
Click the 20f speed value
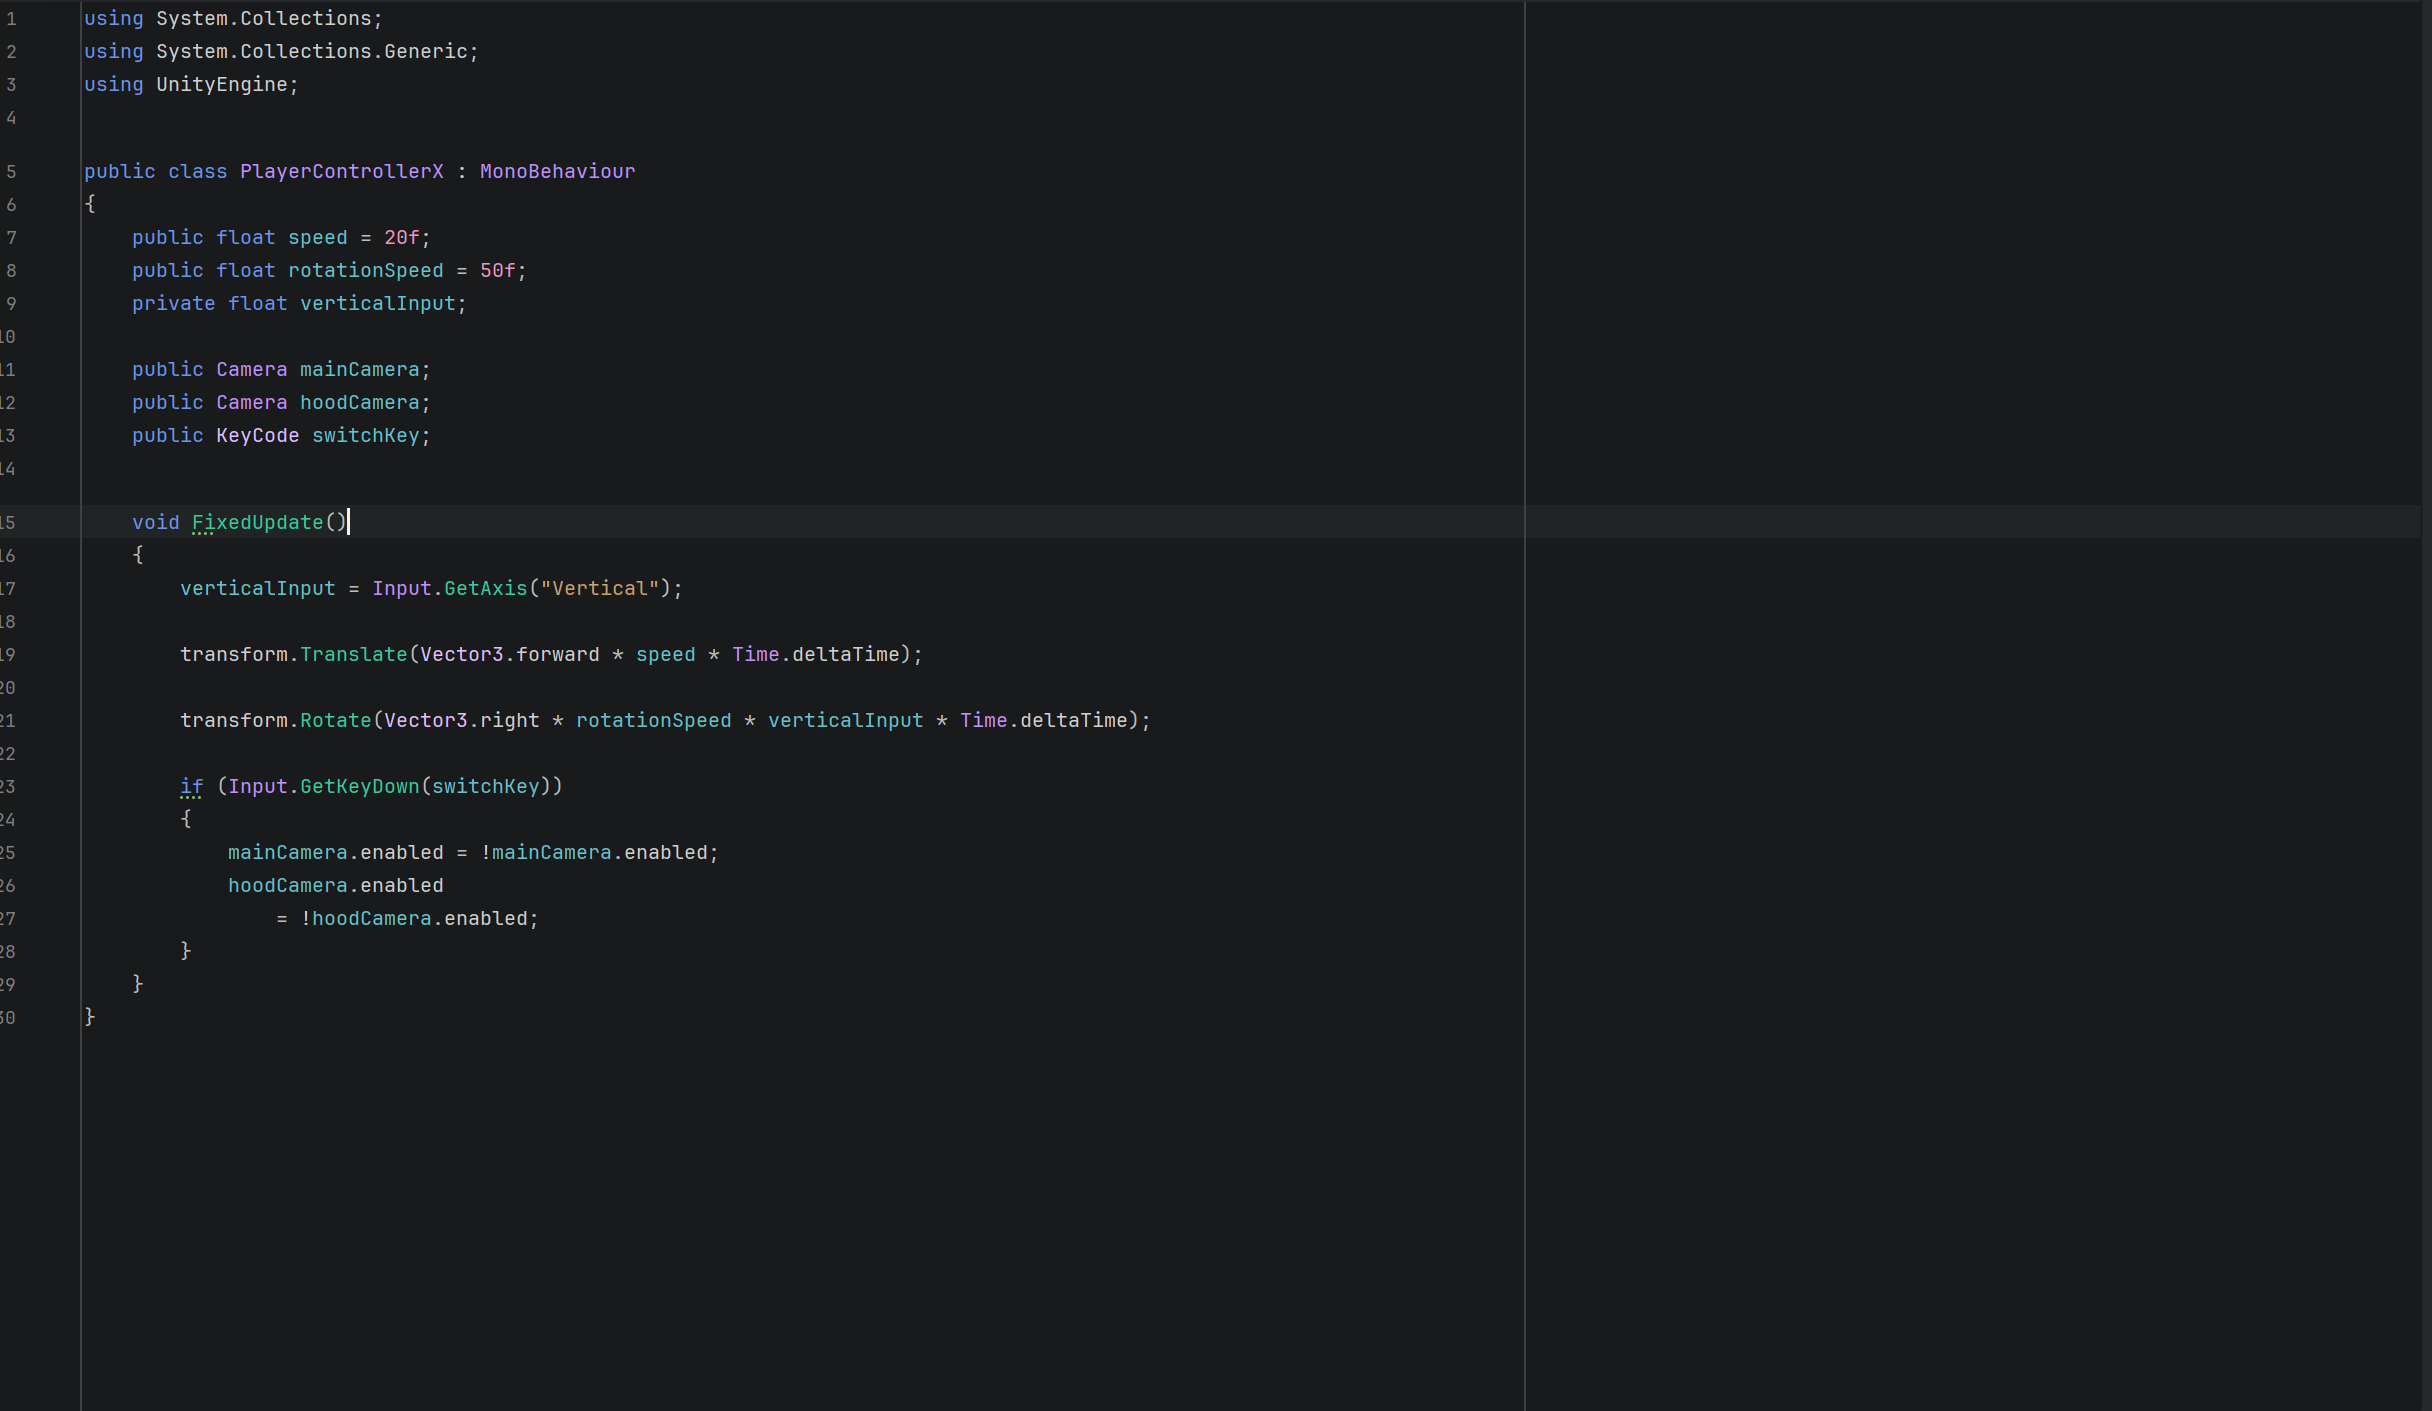pyautogui.click(x=401, y=237)
